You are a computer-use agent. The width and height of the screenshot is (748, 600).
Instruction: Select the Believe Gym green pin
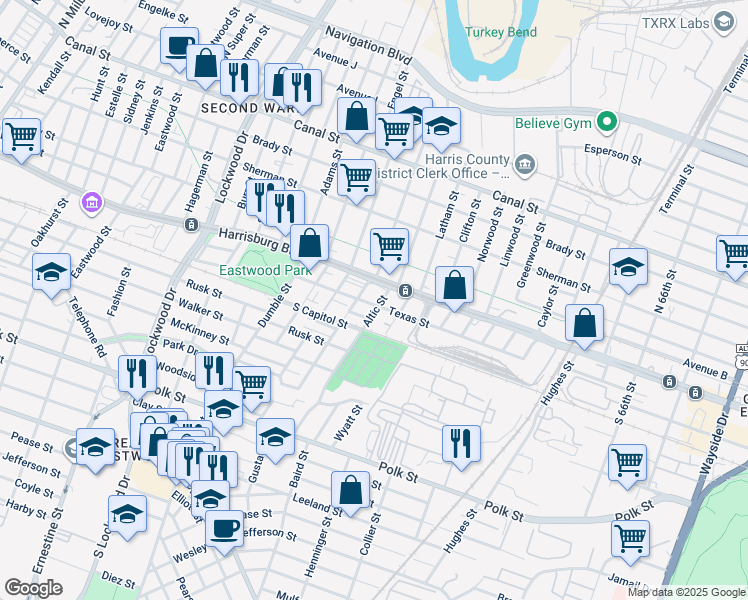click(x=607, y=121)
